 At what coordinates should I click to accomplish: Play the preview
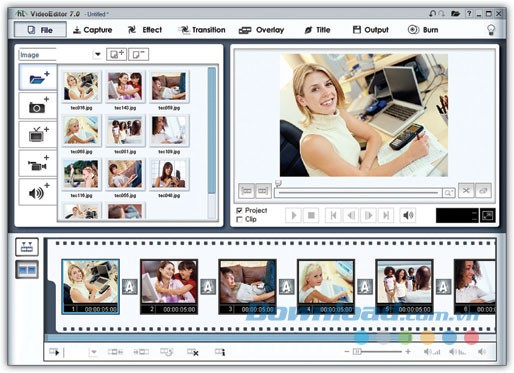pyautogui.click(x=294, y=215)
